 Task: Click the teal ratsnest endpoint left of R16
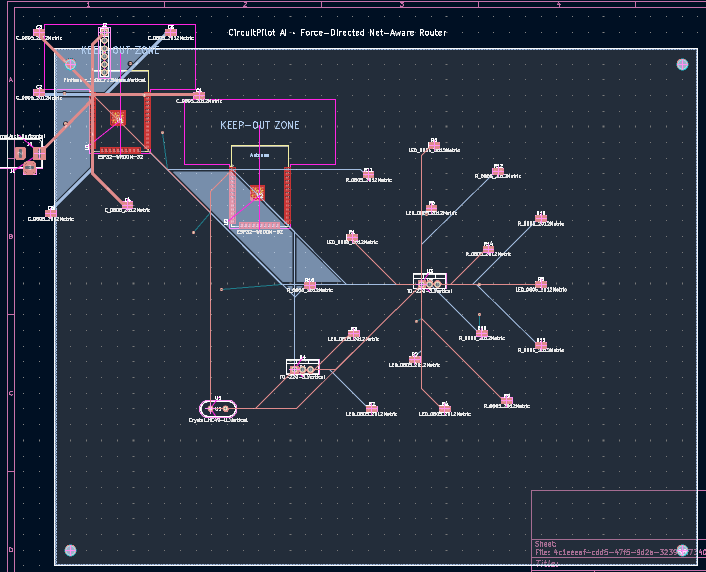point(222,289)
